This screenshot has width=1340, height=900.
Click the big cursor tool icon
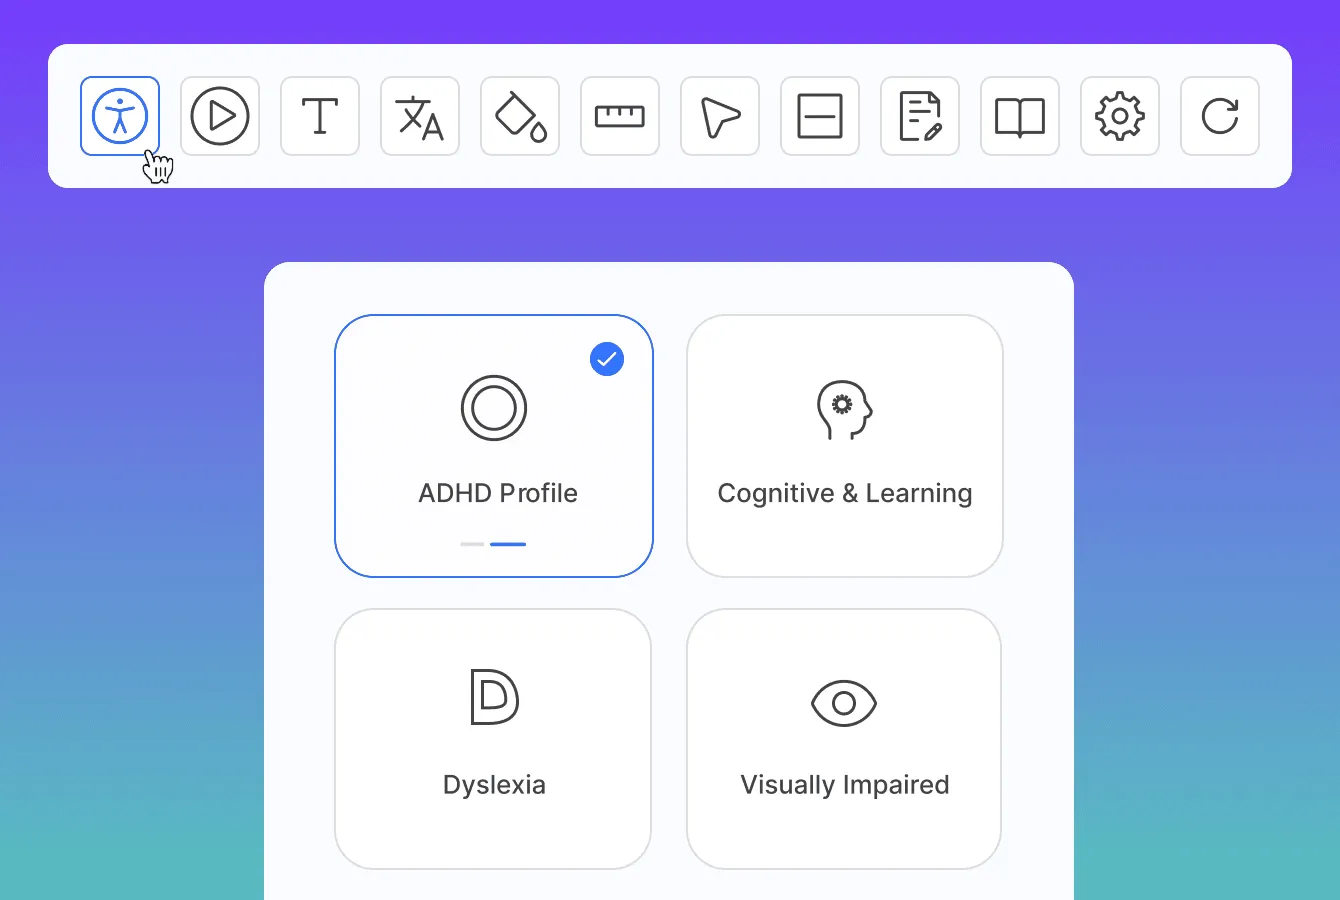(720, 116)
